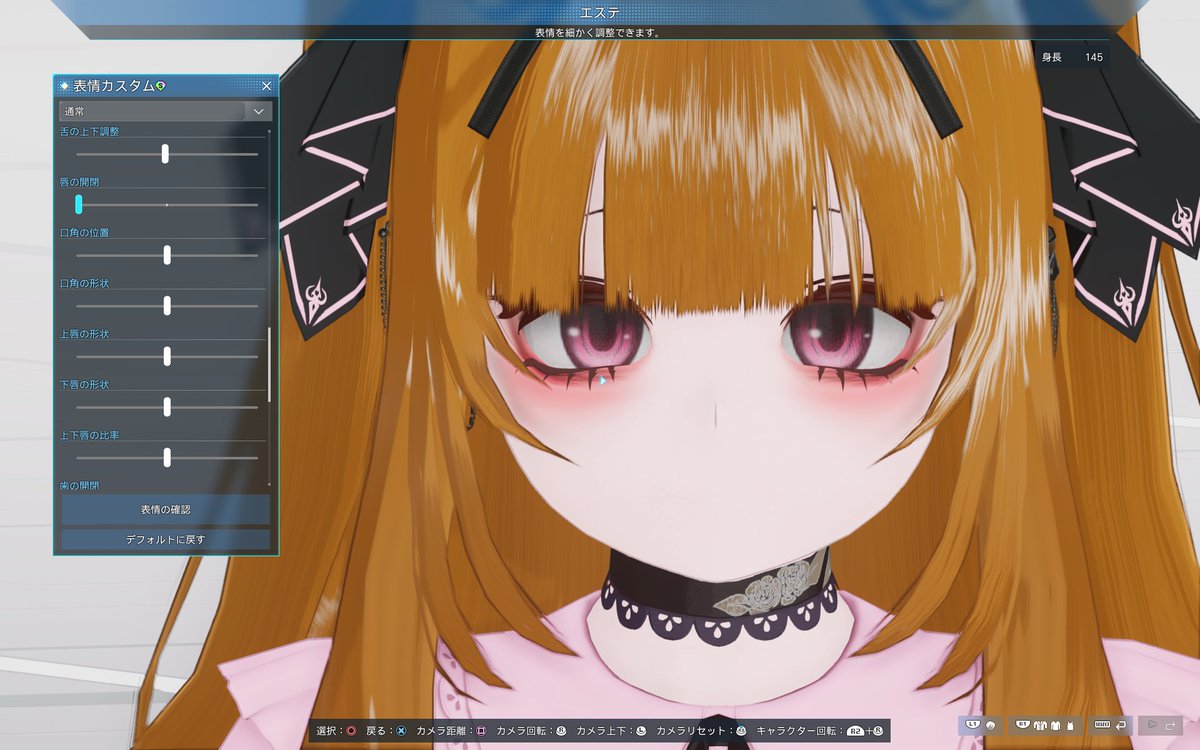Viewport: 1200px width, 750px height.
Task: Click the 口角の形状 slider handle
Action: pos(166,306)
